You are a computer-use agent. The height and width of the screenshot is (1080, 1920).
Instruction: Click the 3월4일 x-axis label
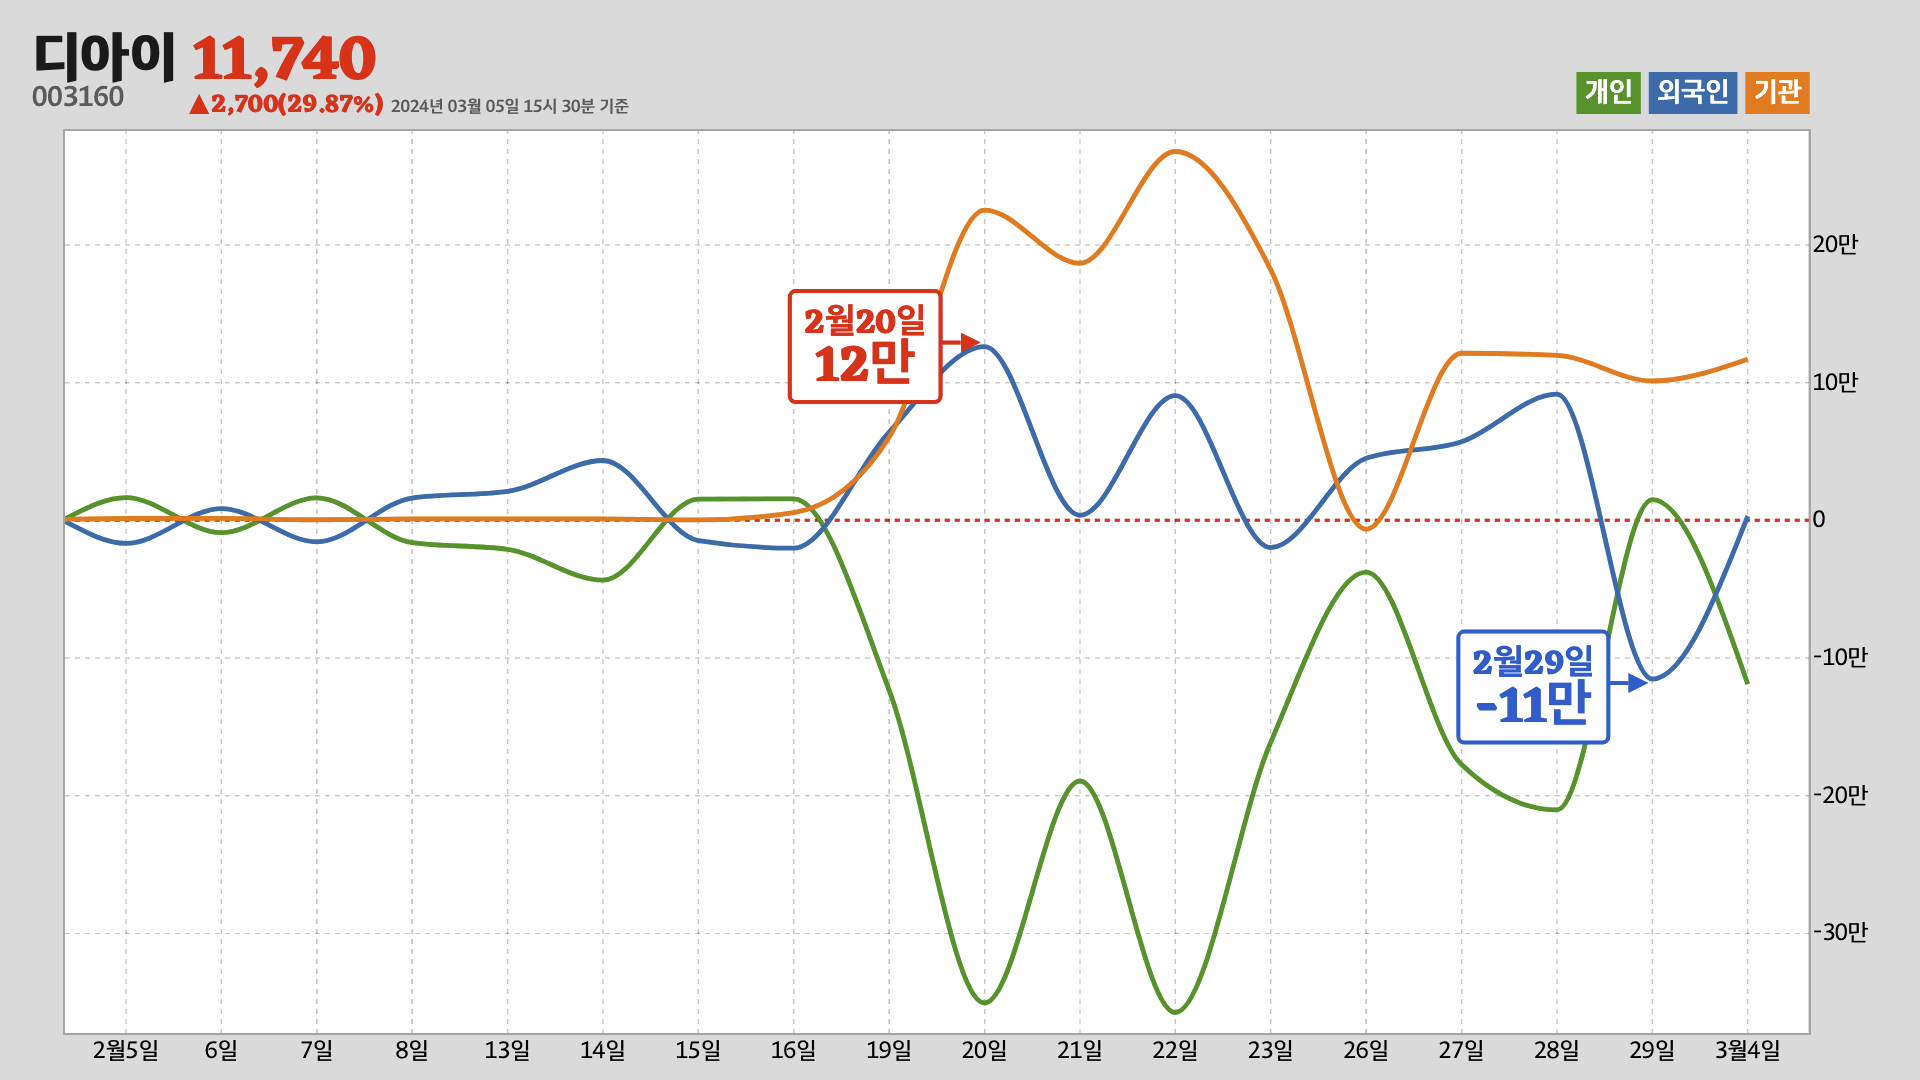coord(1748,1051)
